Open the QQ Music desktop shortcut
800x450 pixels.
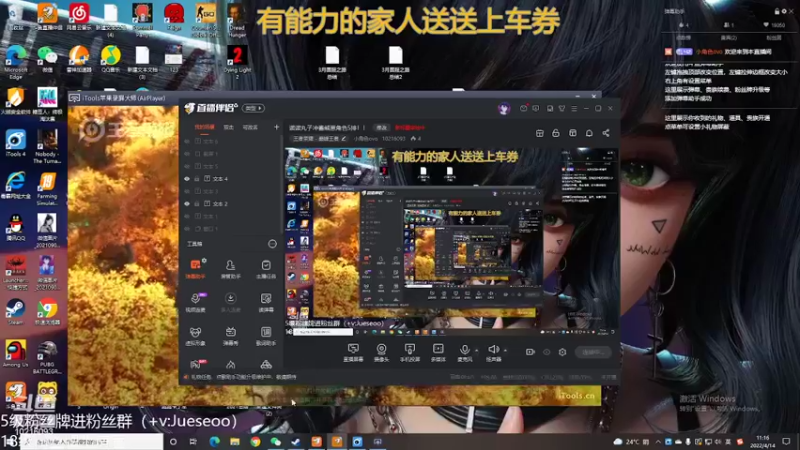(110, 59)
